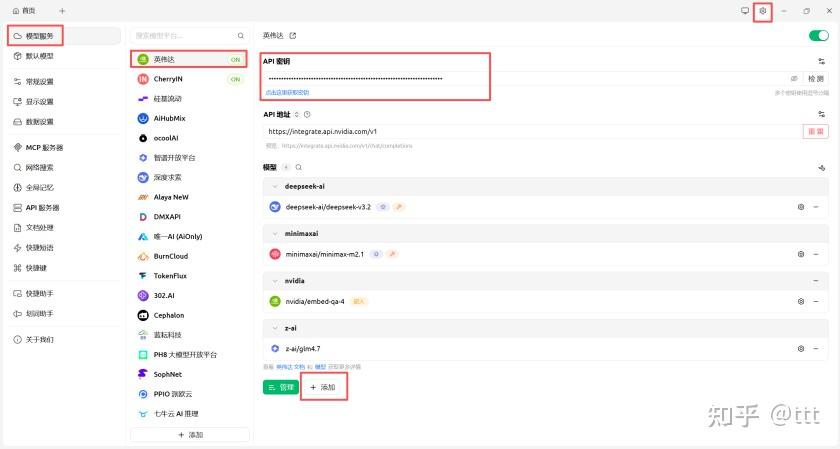The image size is (840, 449).
Task: Click the search icon next to 模型 heading
Action: (298, 167)
